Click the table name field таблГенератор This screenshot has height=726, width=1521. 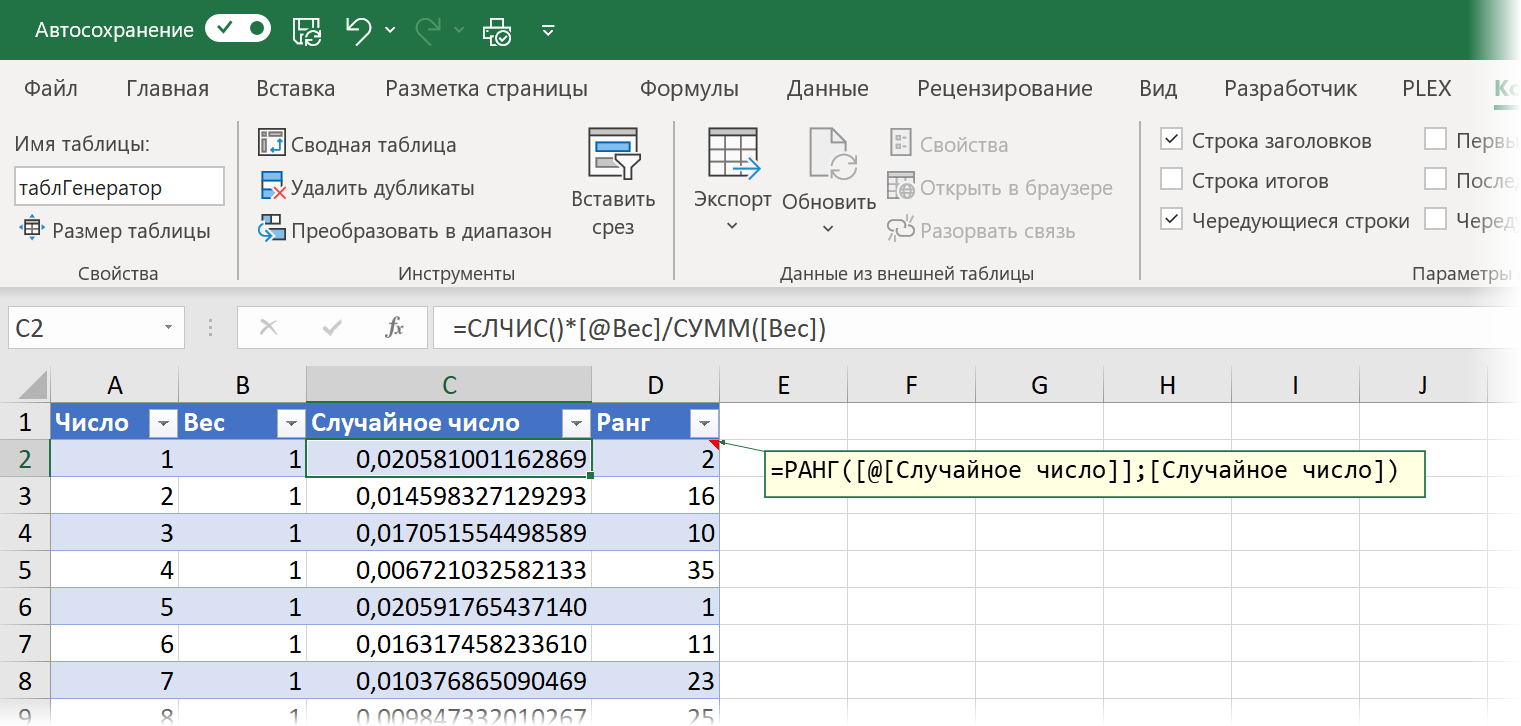(119, 187)
